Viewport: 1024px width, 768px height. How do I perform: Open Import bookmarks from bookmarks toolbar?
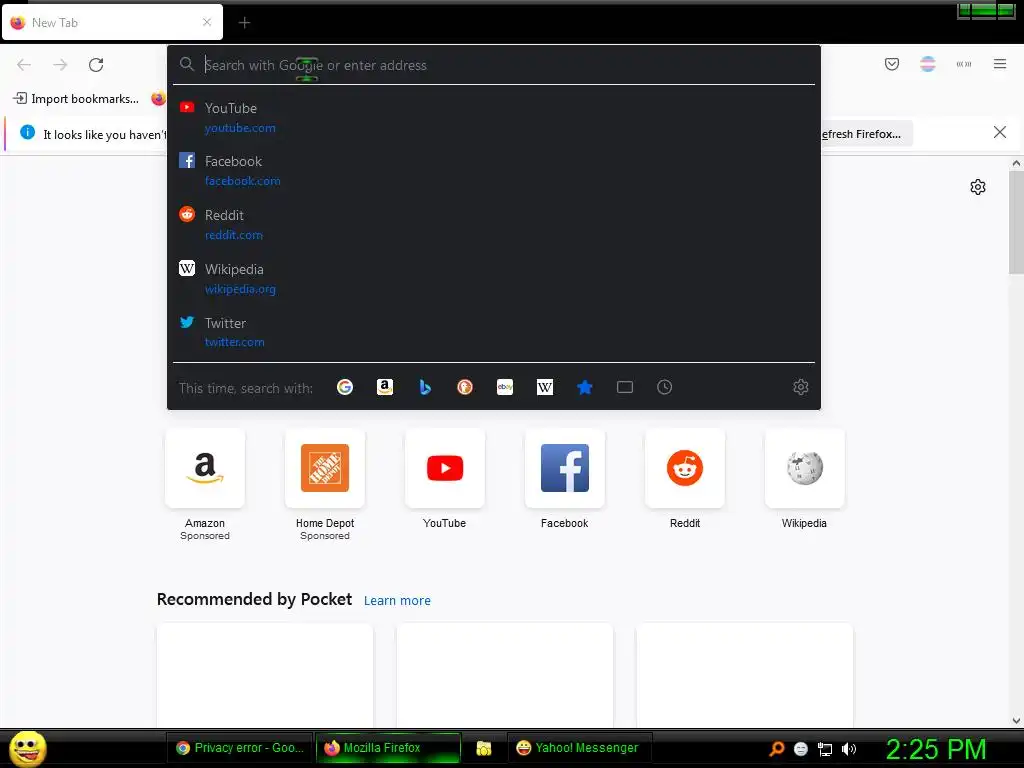pyautogui.click(x=76, y=99)
